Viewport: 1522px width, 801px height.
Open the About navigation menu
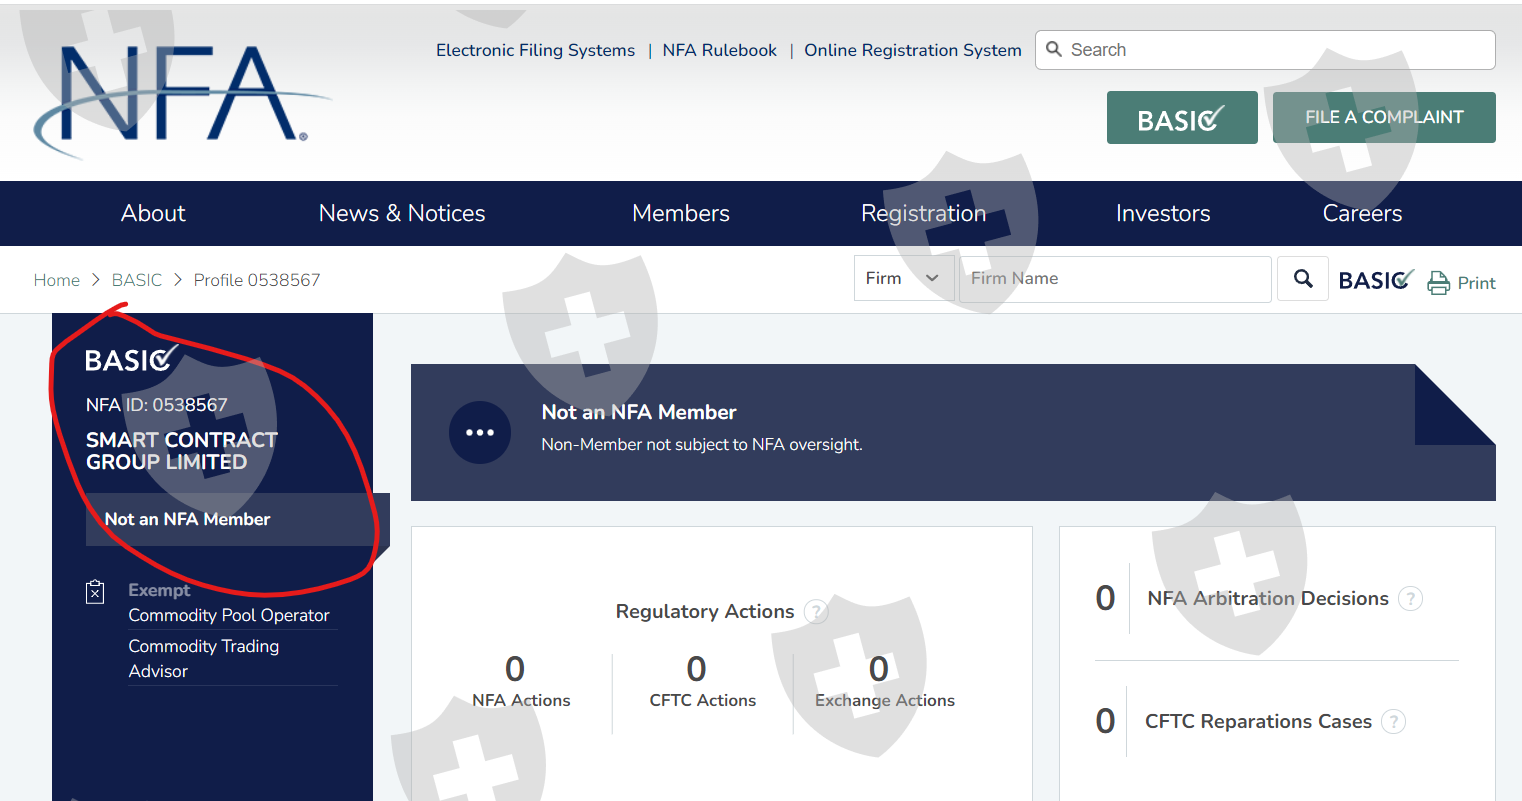coord(153,213)
